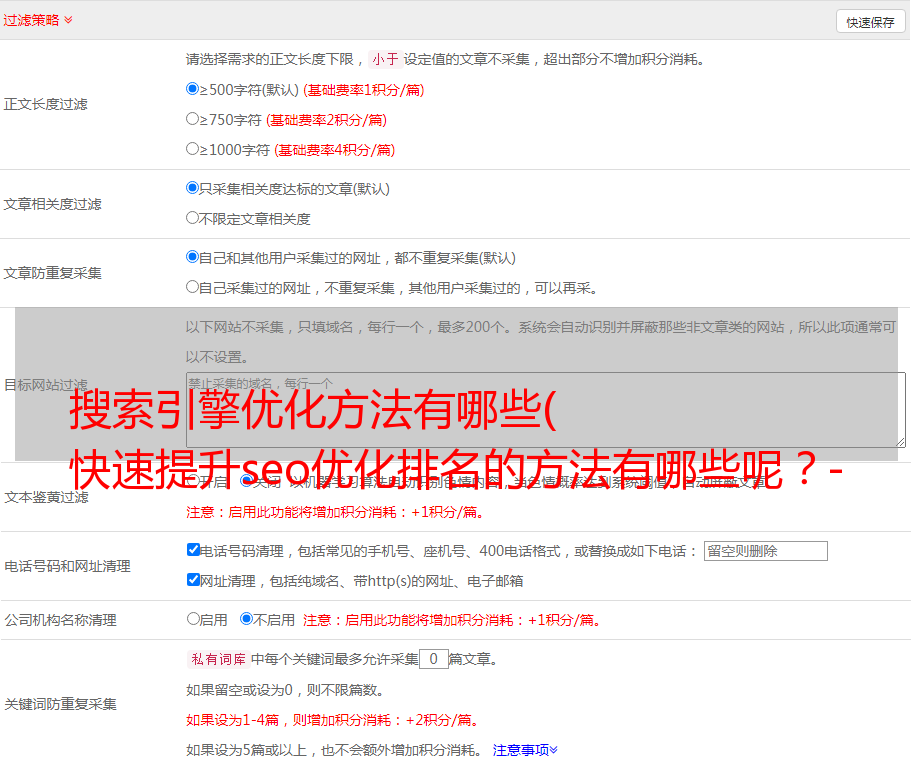This screenshot has height=768, width=912.
Task: Focus the 禁止采集的域名 textarea
Action: [x=546, y=410]
